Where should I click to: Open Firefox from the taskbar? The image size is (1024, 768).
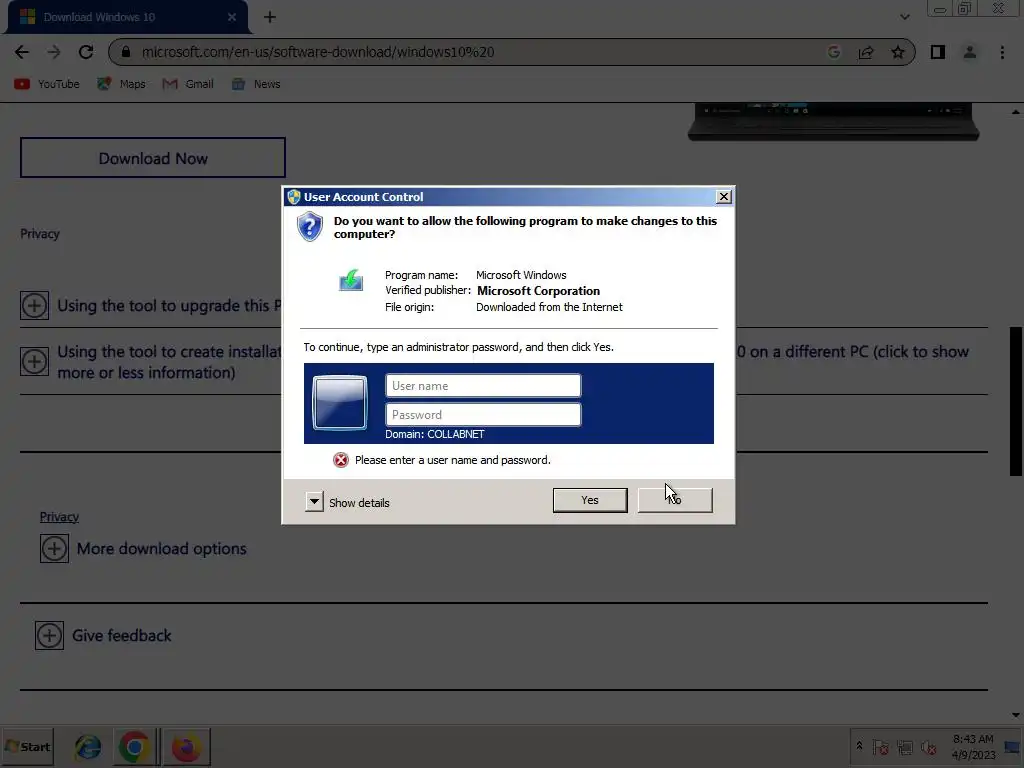pos(186,746)
